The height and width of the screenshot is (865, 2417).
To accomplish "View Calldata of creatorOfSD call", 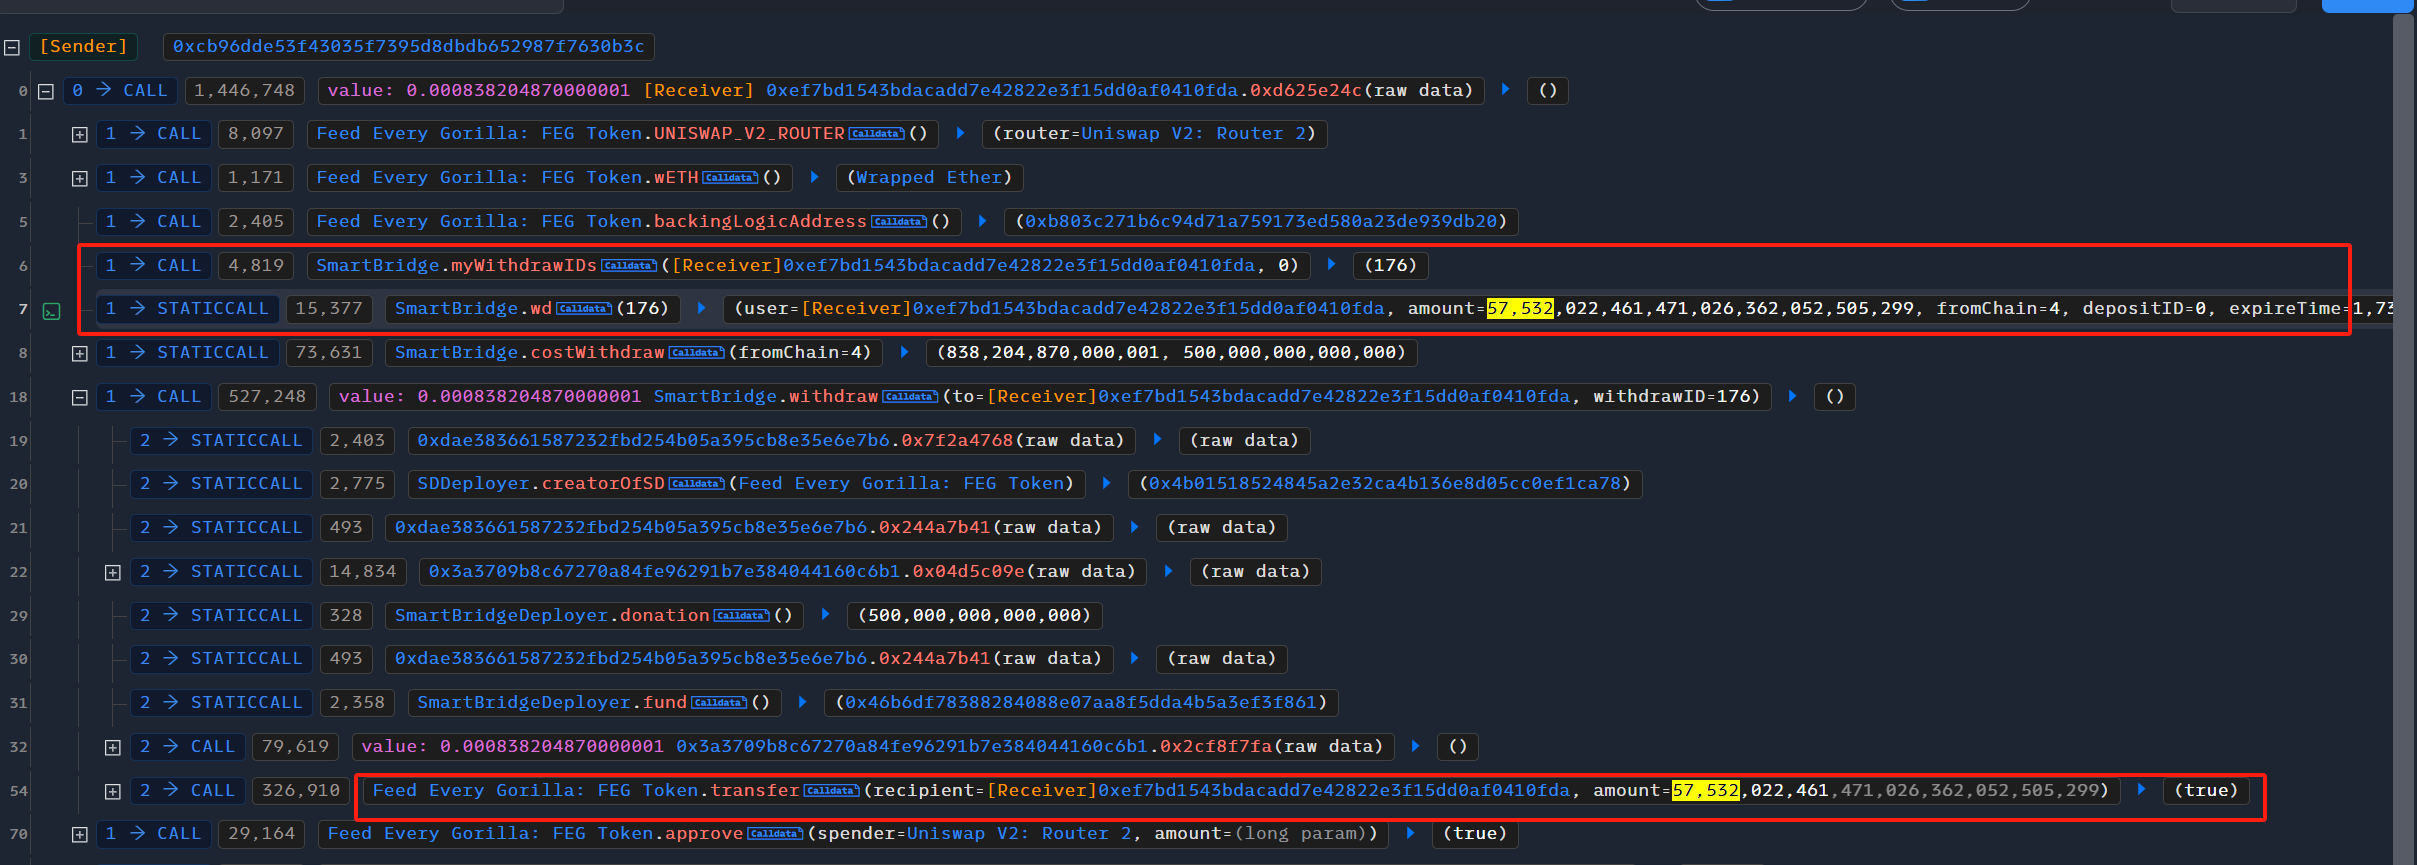I will 696,484.
